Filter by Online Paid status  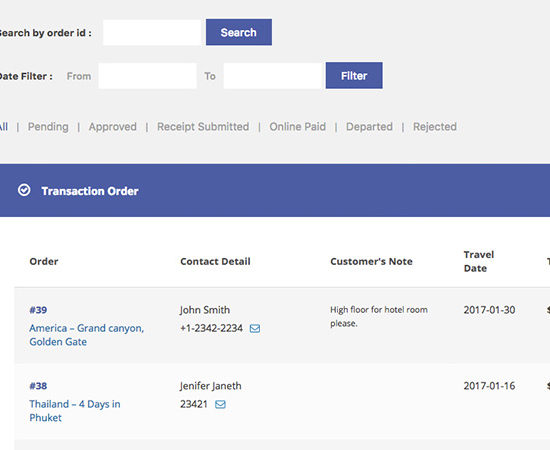coord(297,127)
